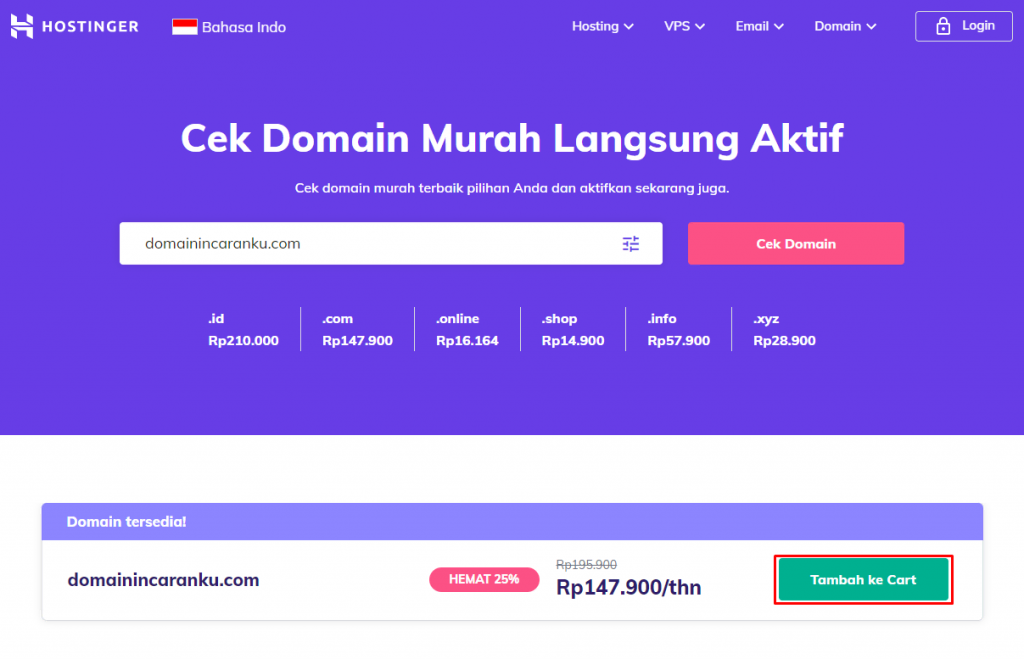Expand the Email menu
Image resolution: width=1024 pixels, height=659 pixels.
759,26
